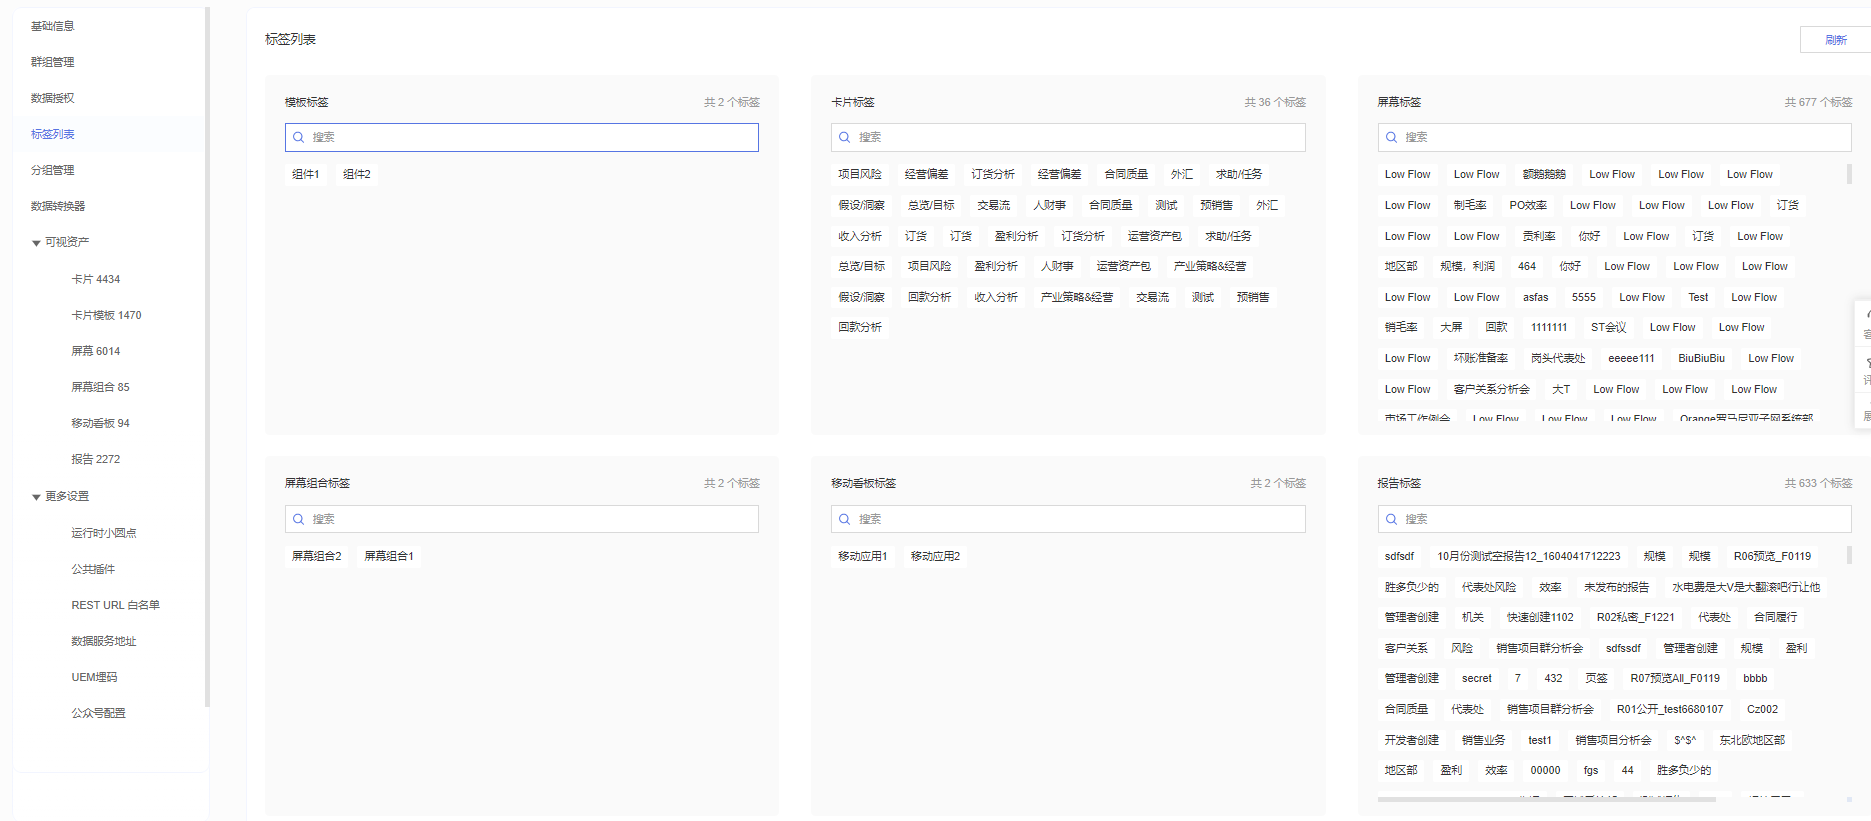Click the 1111111 screen tag

point(1549,327)
